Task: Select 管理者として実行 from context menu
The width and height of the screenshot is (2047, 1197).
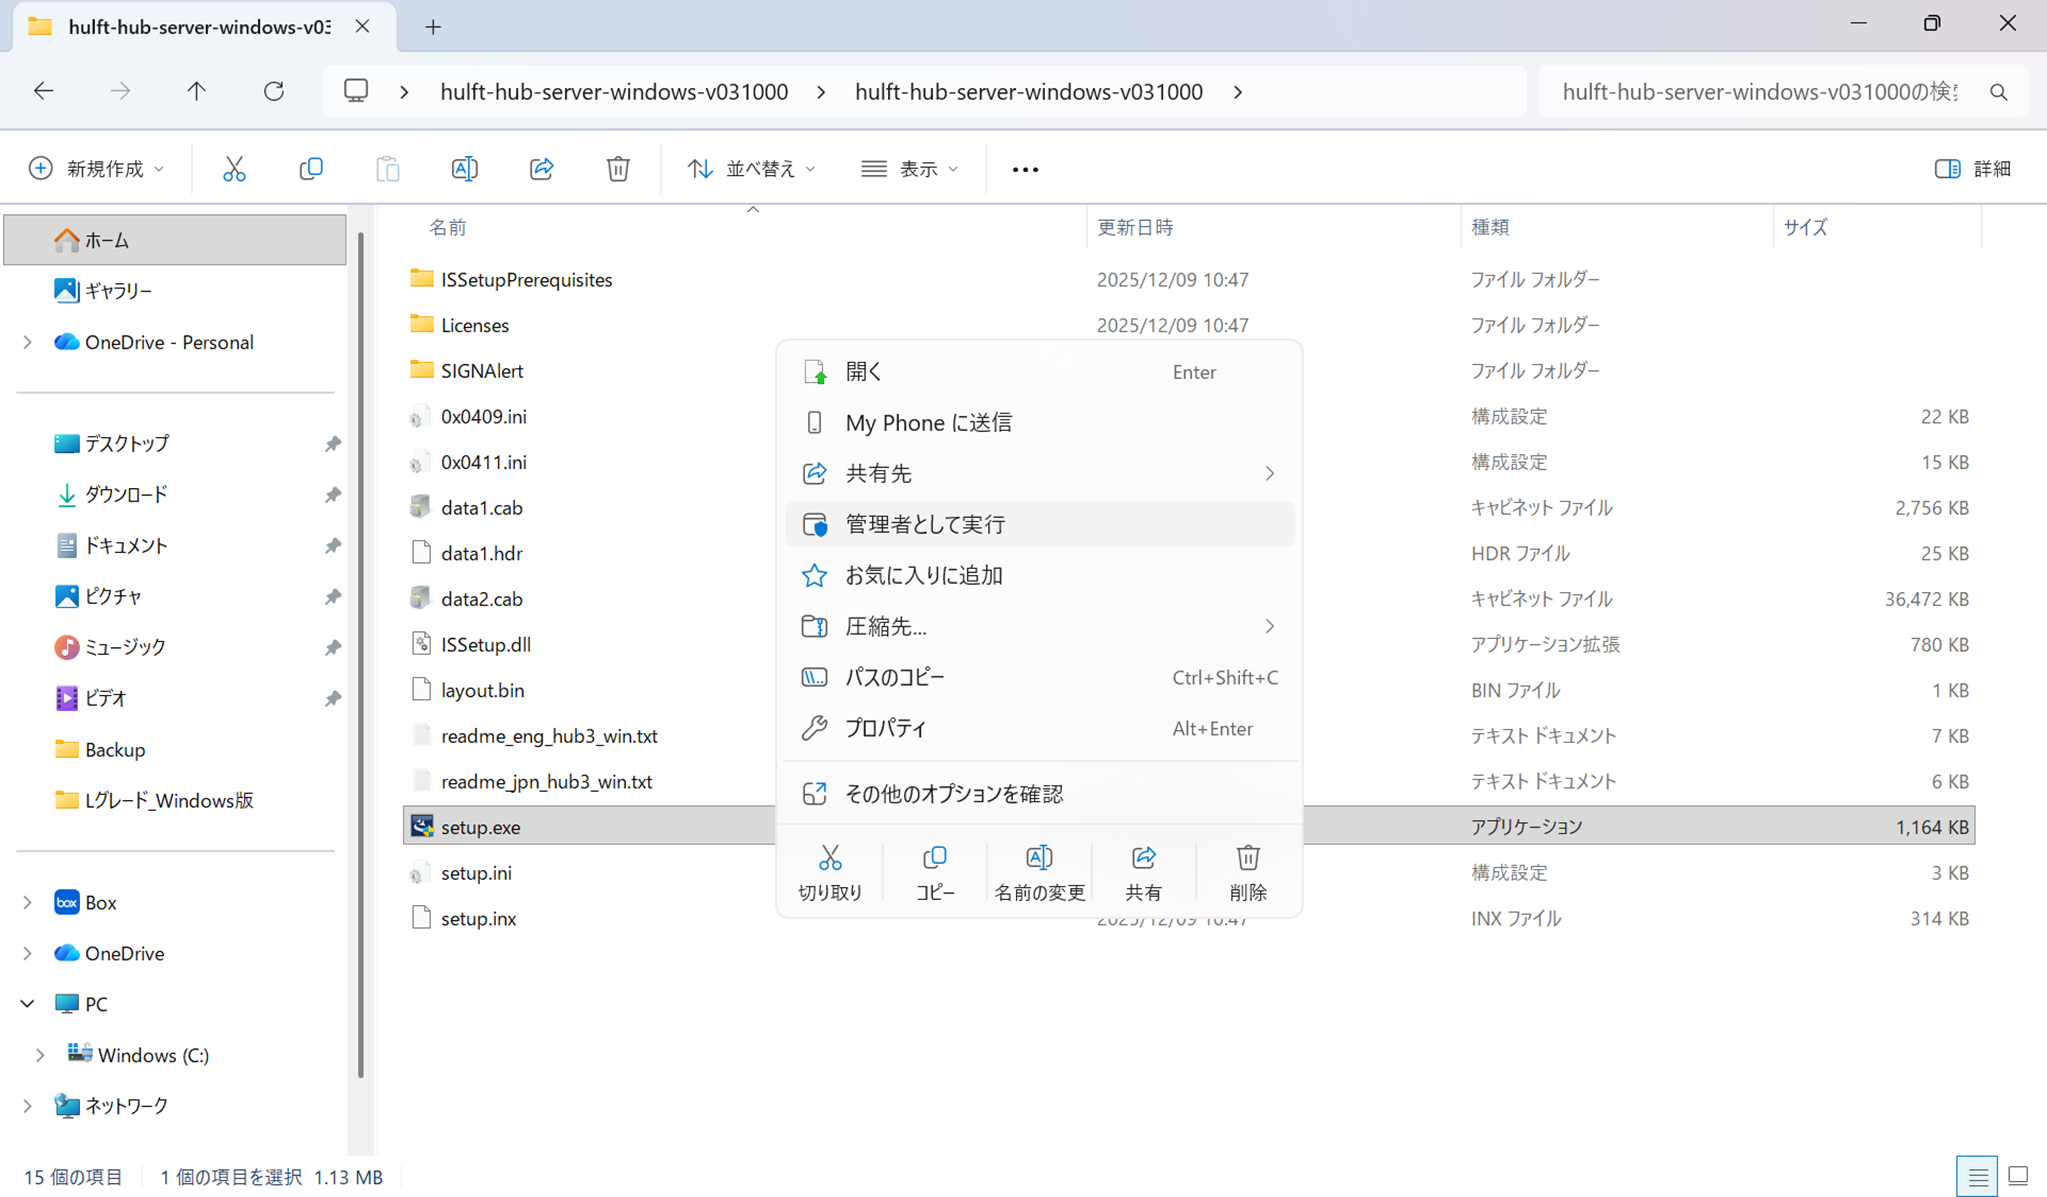Action: coord(925,524)
